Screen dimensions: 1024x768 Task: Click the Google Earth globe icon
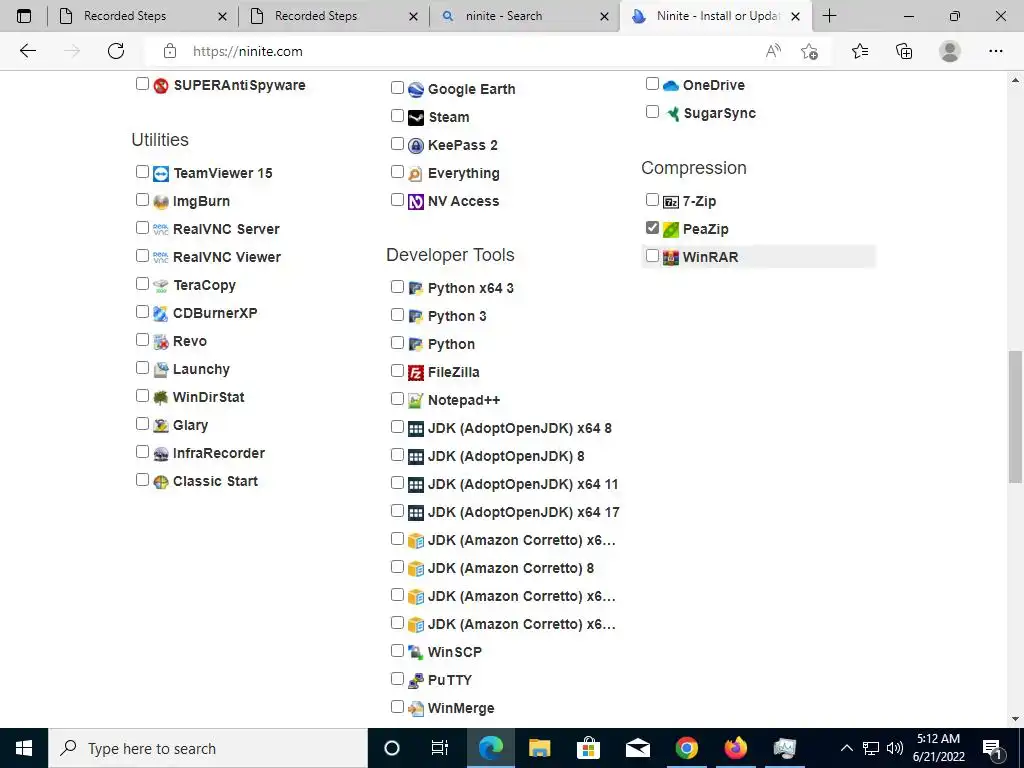coord(416,89)
